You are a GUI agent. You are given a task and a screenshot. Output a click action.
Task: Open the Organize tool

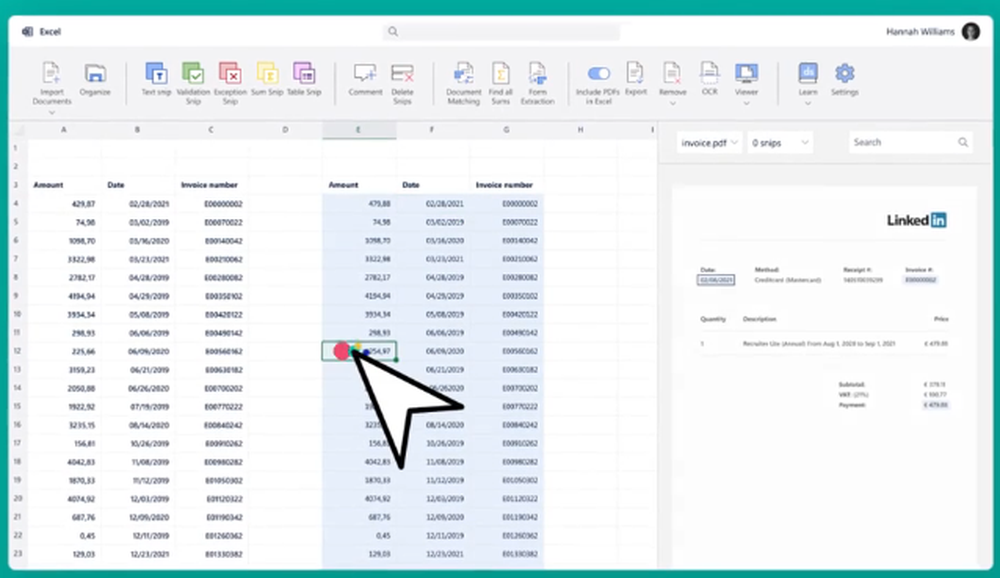click(95, 73)
